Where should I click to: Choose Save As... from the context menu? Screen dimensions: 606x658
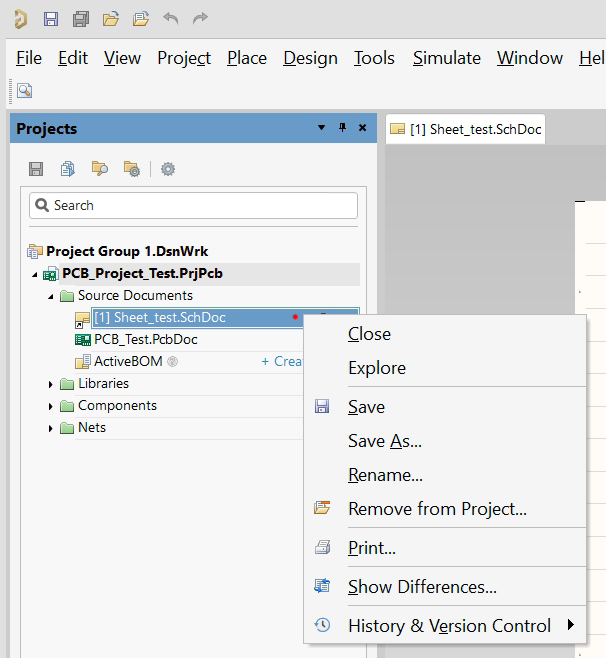(445, 441)
